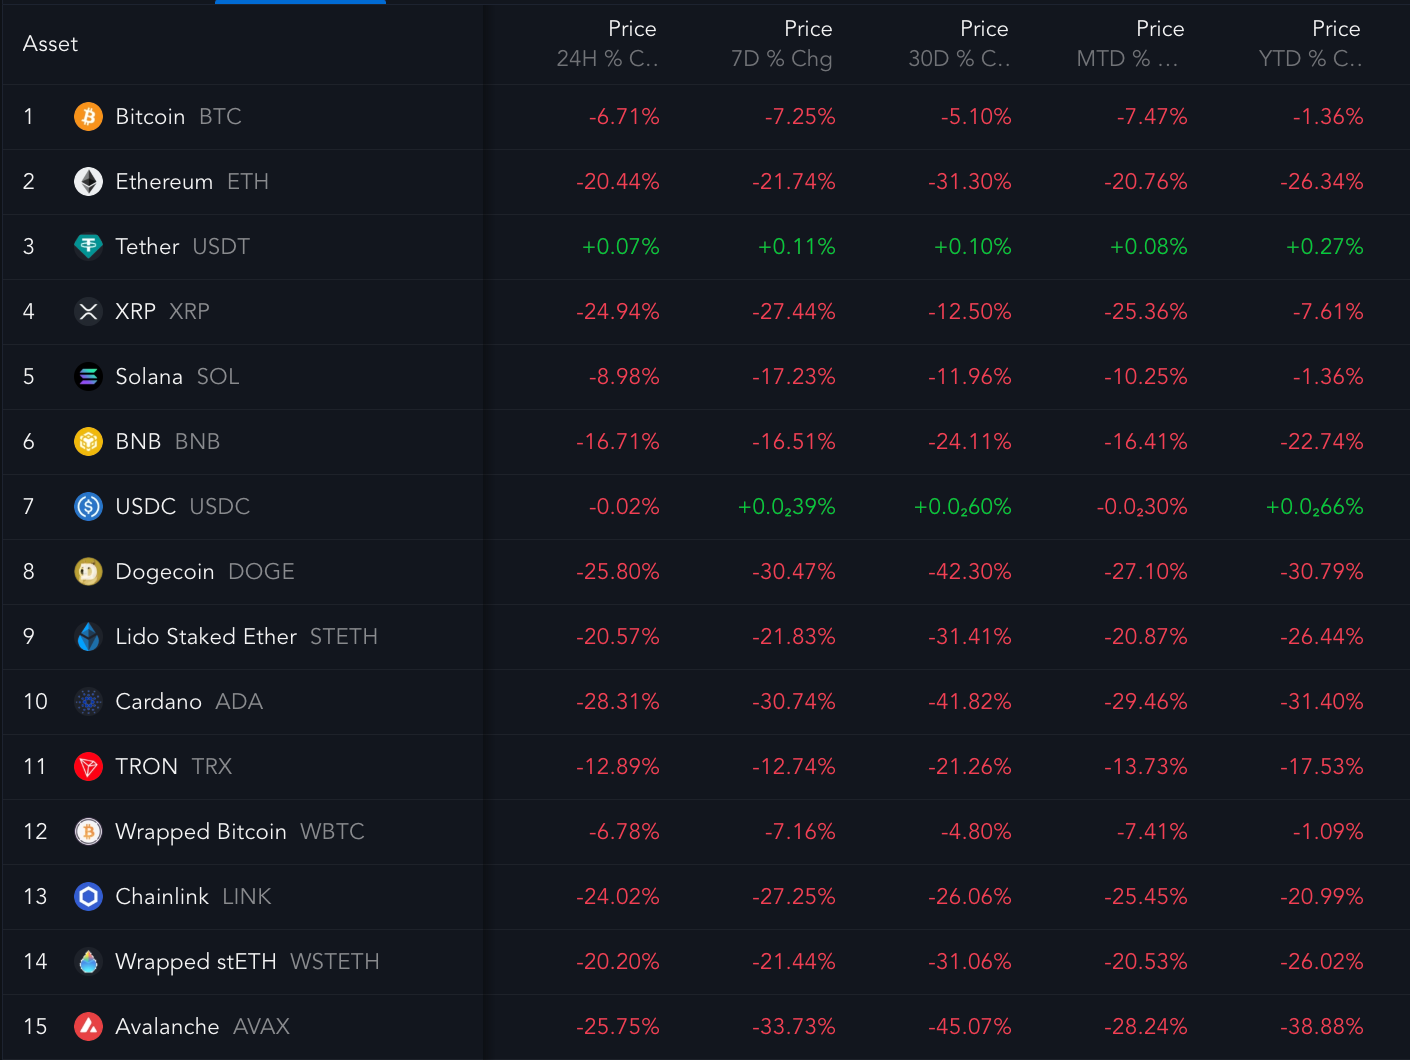Select Lido Staked Ether 7D value -21.83%
1410x1060 pixels.
(x=793, y=637)
